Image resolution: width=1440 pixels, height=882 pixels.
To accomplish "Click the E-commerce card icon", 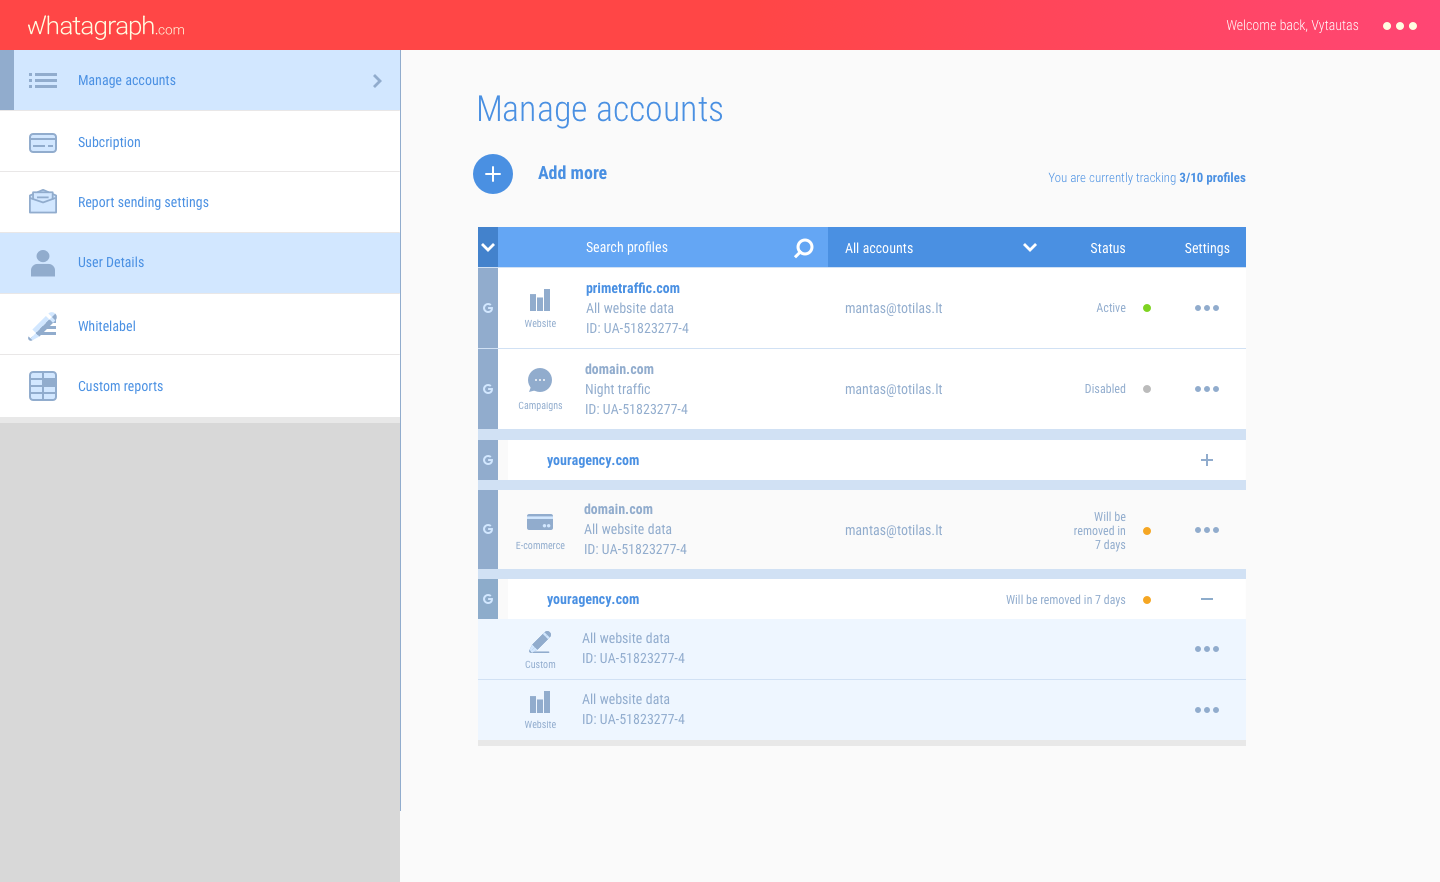I will coord(540,522).
